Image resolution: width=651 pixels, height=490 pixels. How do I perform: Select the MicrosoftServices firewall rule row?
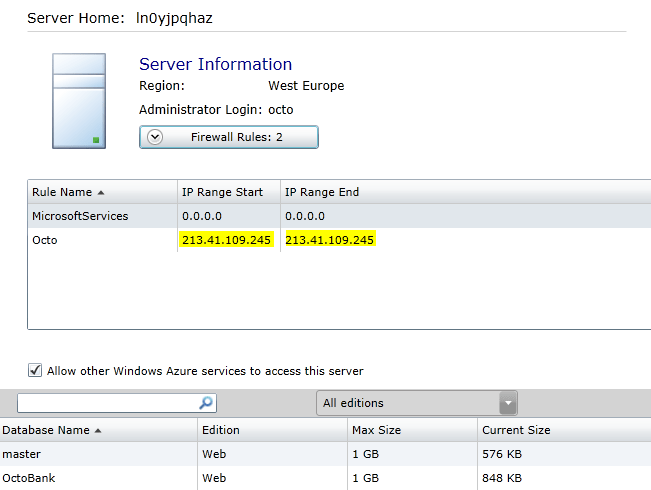[80, 216]
